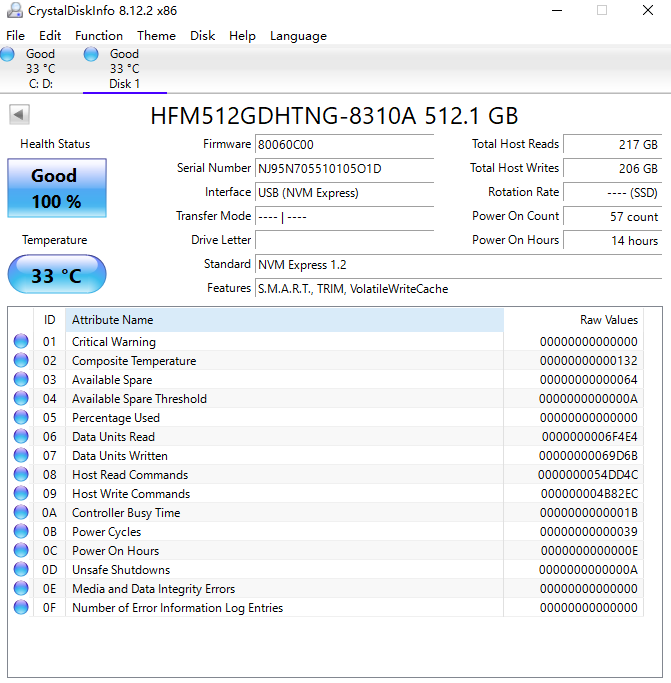Click the Firmware value field
This screenshot has width=671, height=683.
coord(344,144)
